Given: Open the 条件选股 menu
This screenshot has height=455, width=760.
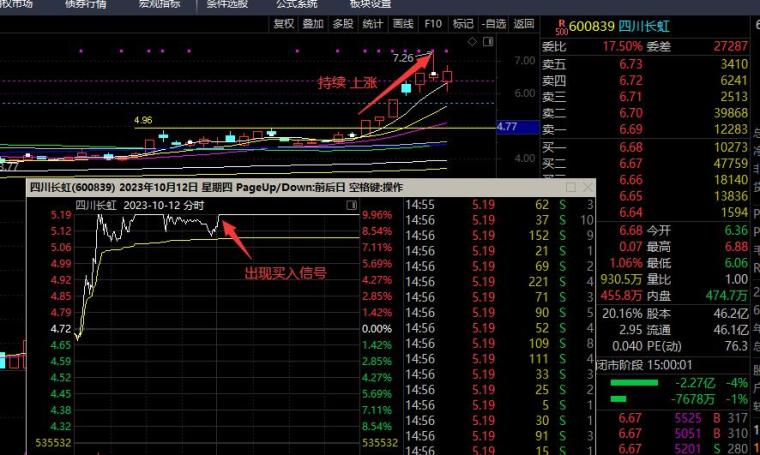Looking at the screenshot, I should (x=225, y=4).
